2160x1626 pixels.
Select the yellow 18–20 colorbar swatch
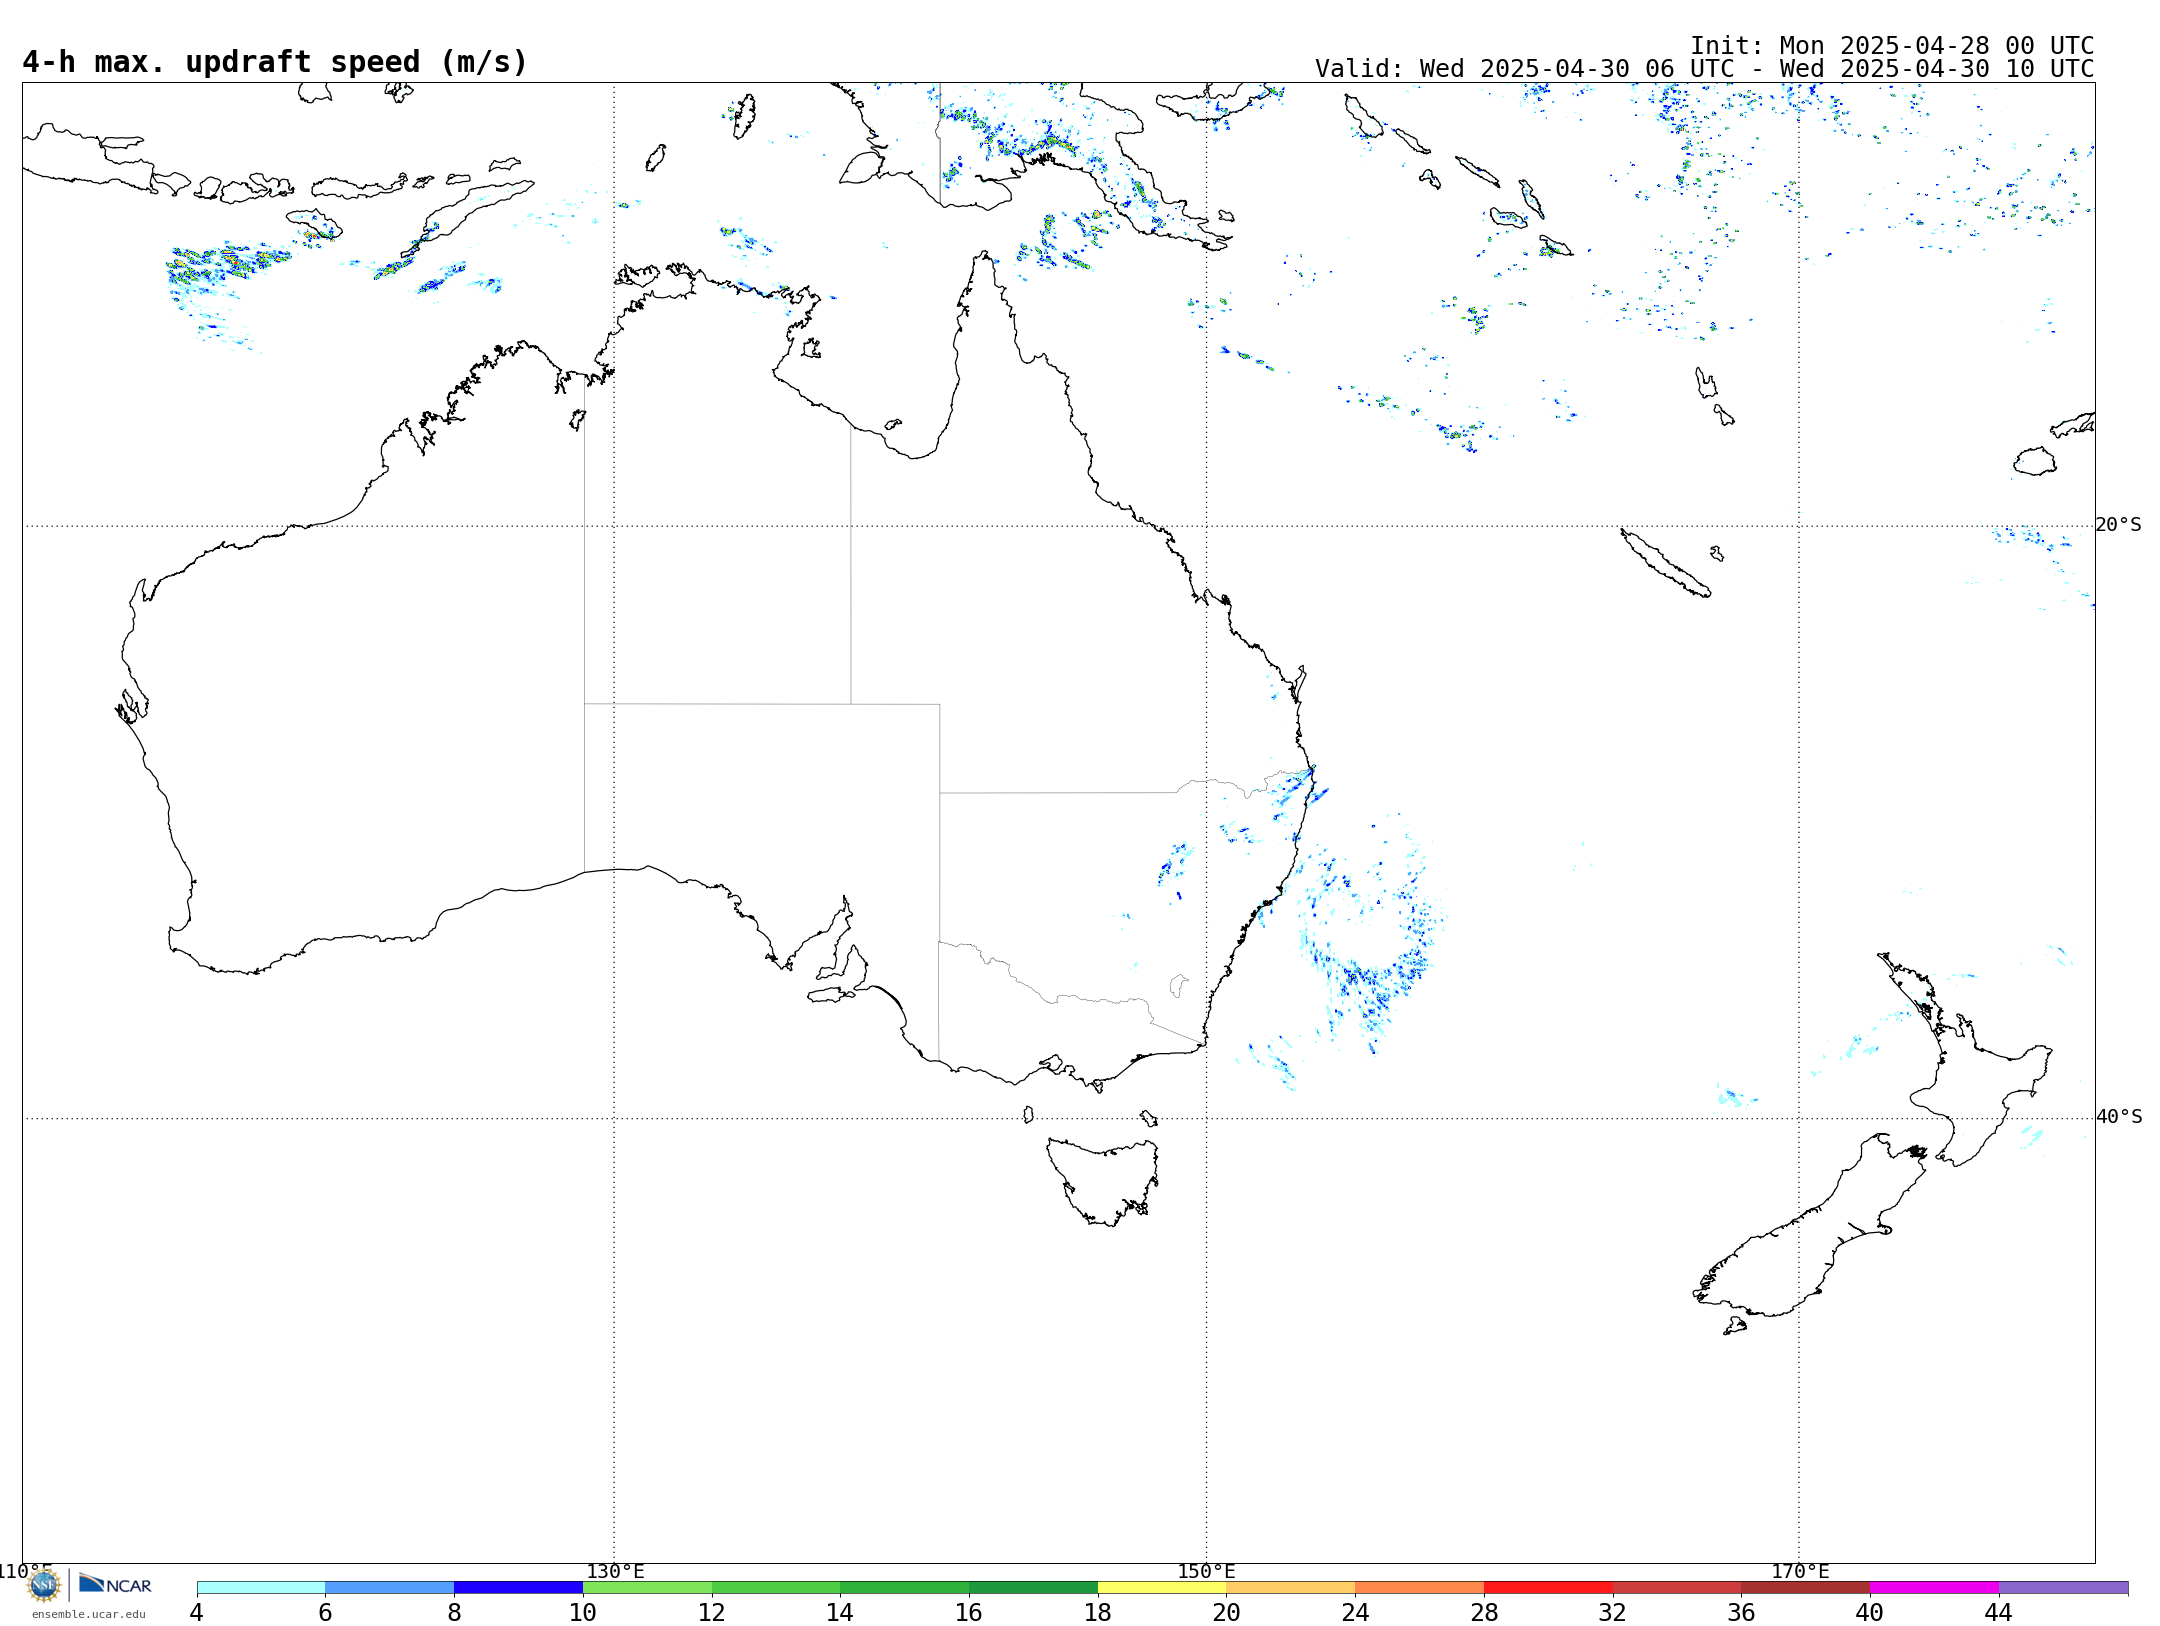pyautogui.click(x=1162, y=1587)
